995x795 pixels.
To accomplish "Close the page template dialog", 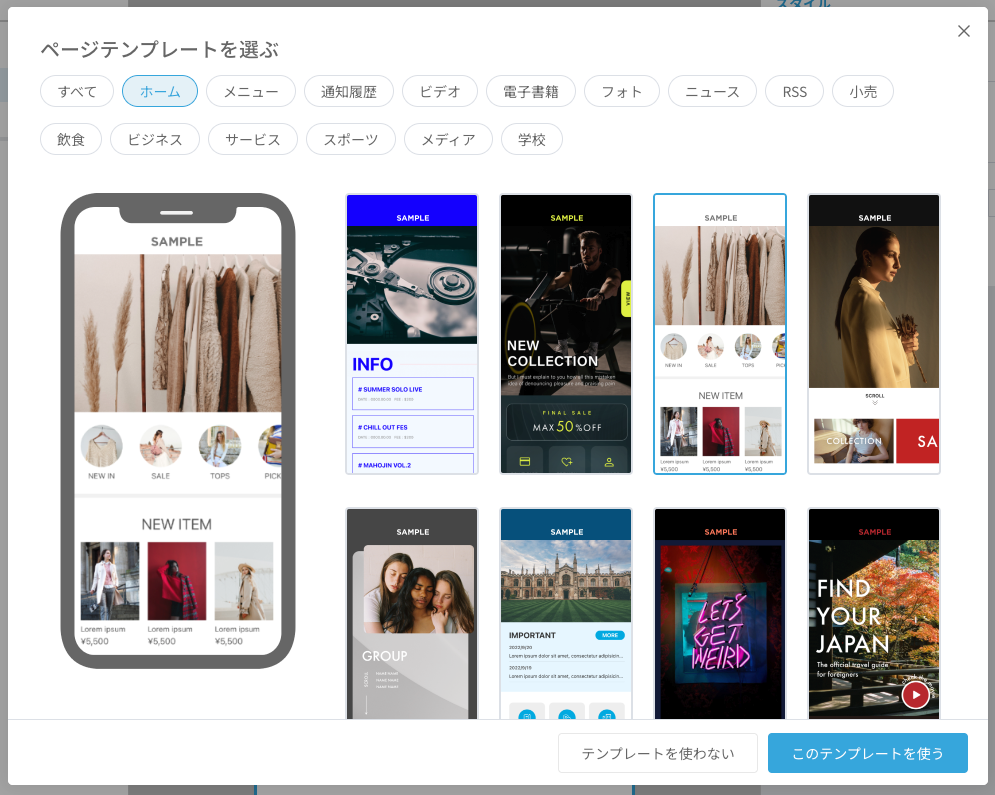I will pos(963,31).
